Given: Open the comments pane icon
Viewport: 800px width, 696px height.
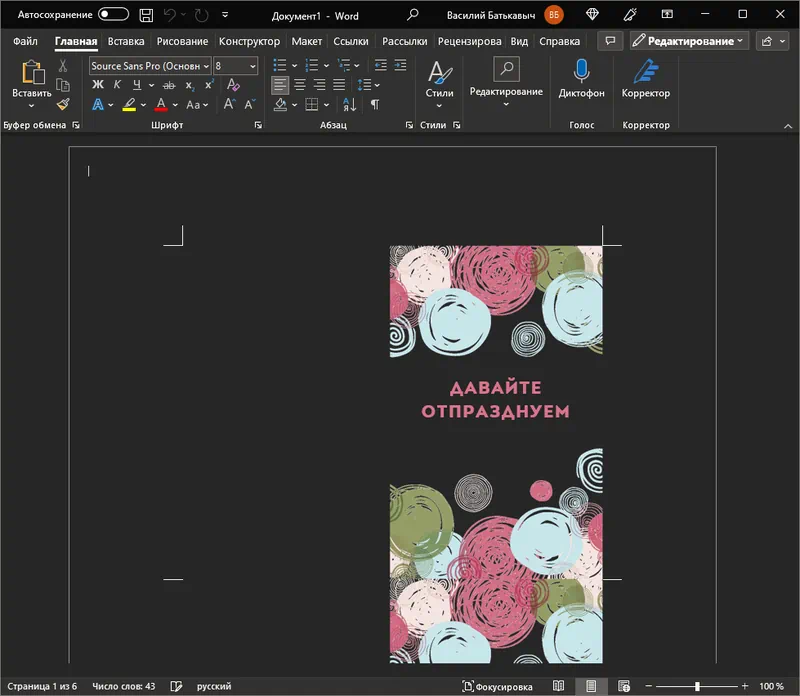Looking at the screenshot, I should click(x=609, y=41).
